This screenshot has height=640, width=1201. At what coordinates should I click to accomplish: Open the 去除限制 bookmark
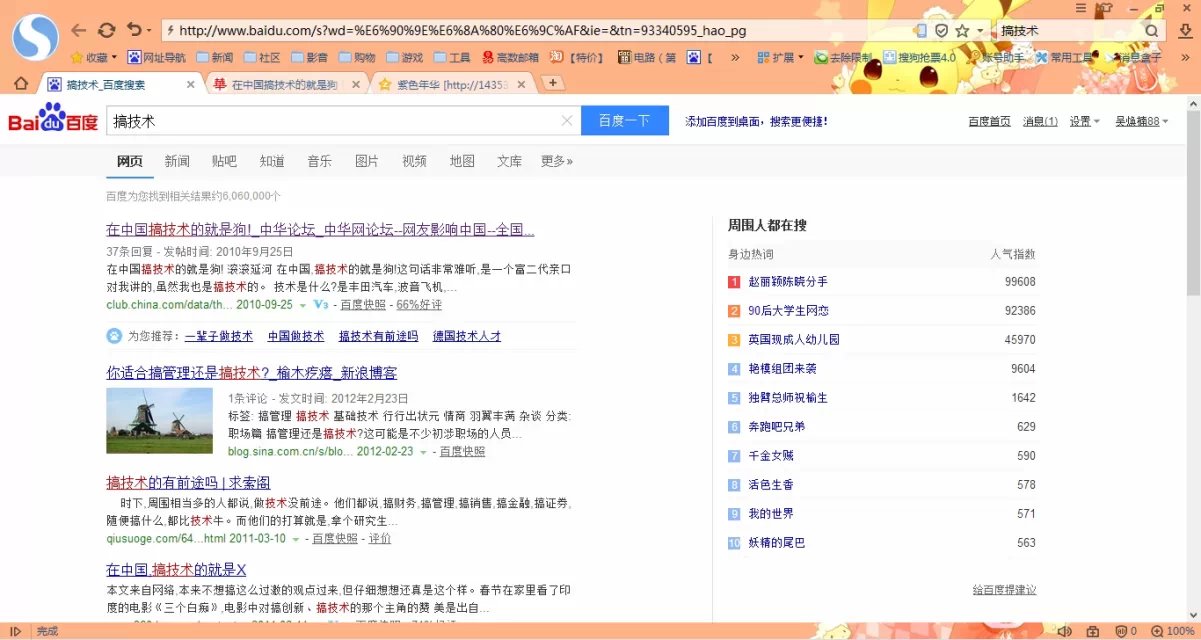(843, 58)
